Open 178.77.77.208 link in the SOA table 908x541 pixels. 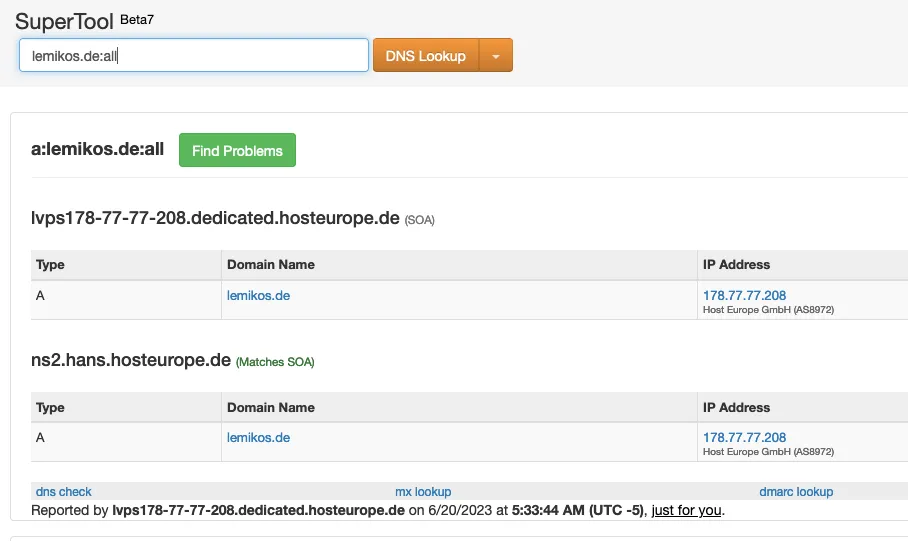pos(744,295)
